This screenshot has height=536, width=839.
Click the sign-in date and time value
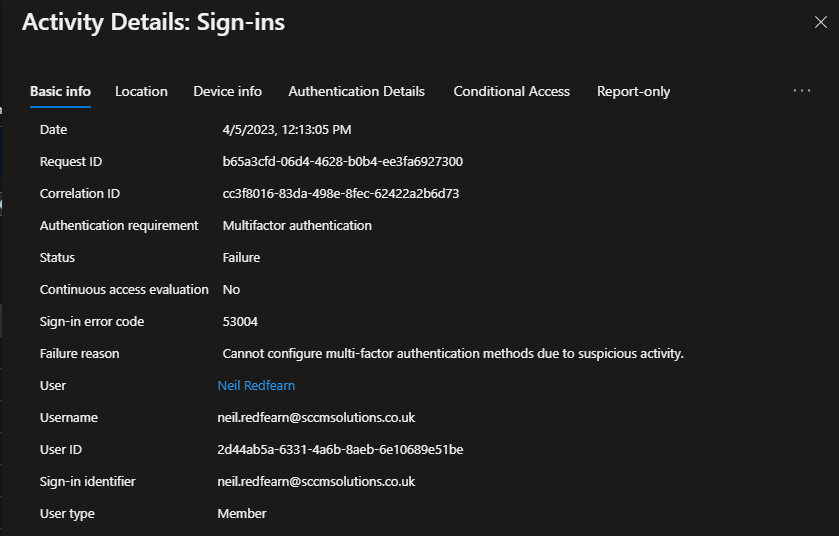point(287,129)
